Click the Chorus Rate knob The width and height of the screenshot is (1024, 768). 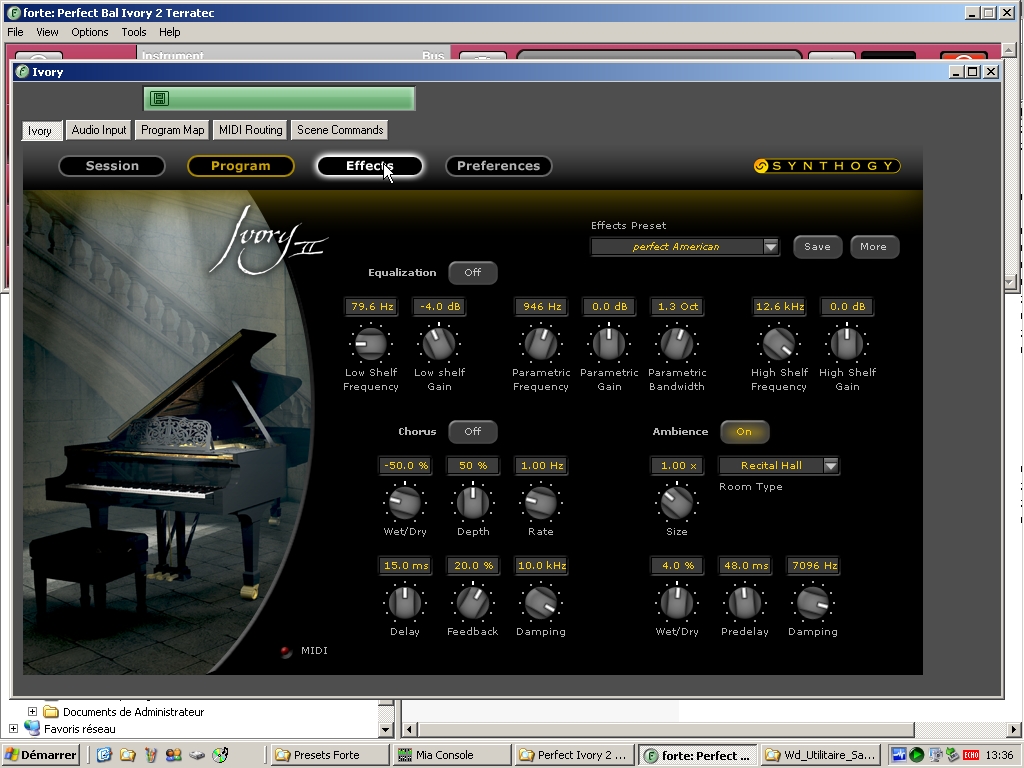(541, 502)
